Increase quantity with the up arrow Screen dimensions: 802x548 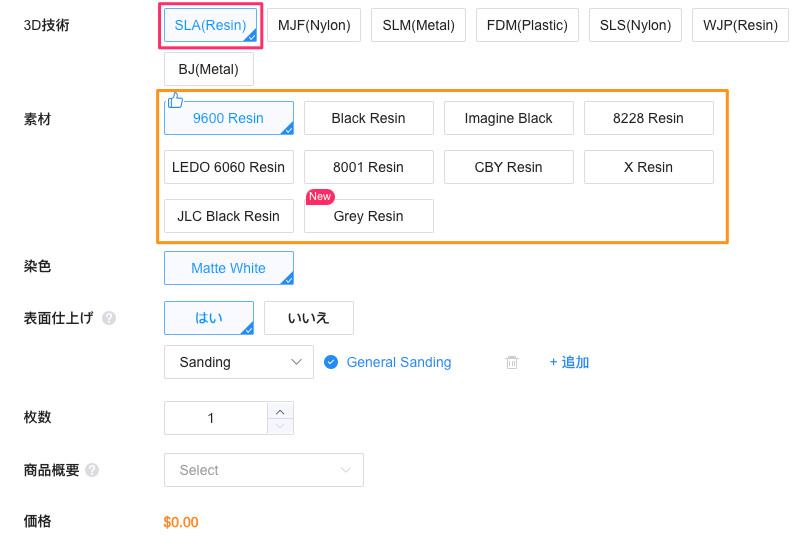click(280, 411)
